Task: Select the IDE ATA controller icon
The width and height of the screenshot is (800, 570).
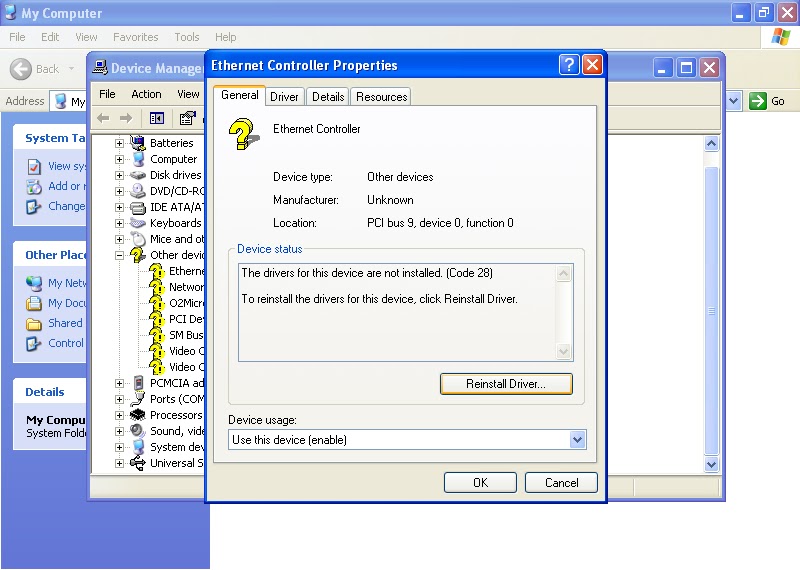Action: 138,207
